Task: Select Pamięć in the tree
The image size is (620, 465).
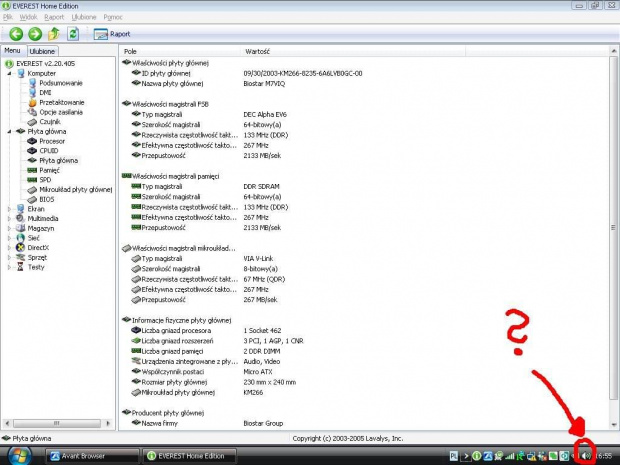Action: click(x=49, y=170)
